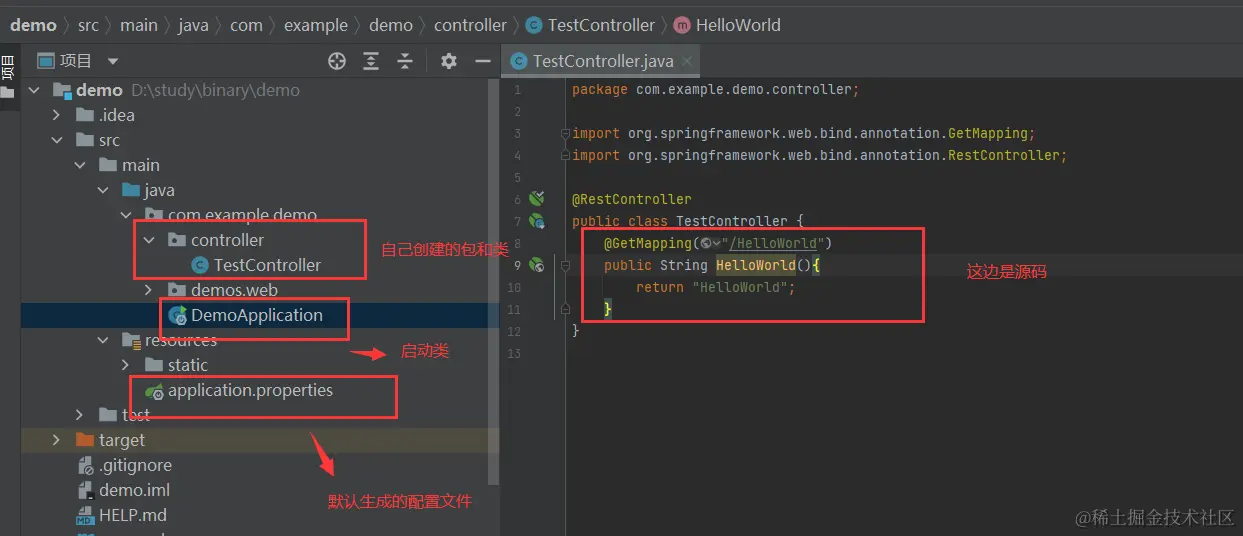Screen dimensions: 1243x536
Task: Open the project view dropdown arrow
Action: pyautogui.click(x=113, y=61)
